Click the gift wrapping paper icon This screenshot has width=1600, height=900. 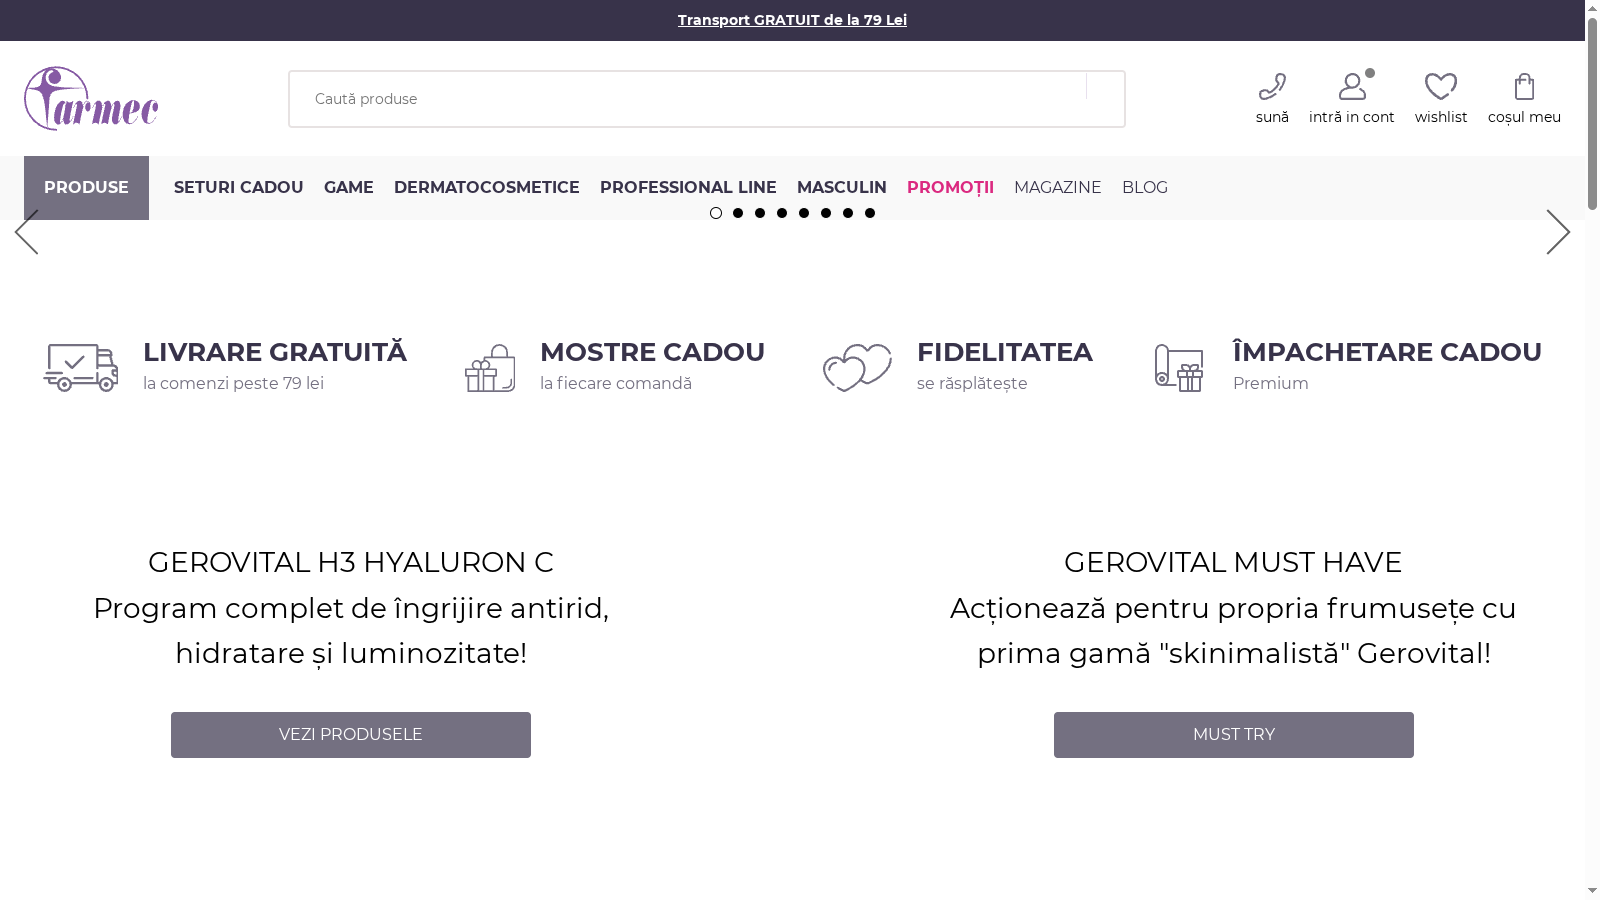(x=1179, y=368)
